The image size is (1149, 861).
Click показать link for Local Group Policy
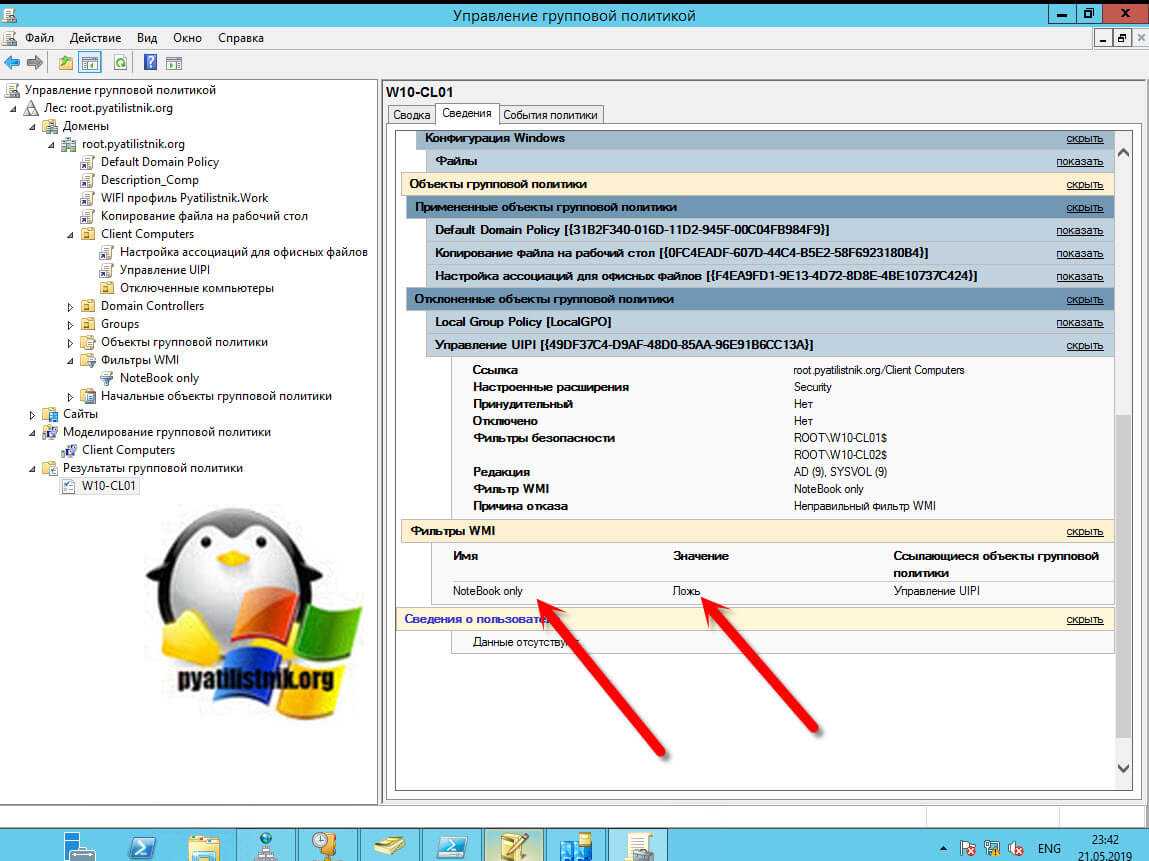pos(1079,322)
